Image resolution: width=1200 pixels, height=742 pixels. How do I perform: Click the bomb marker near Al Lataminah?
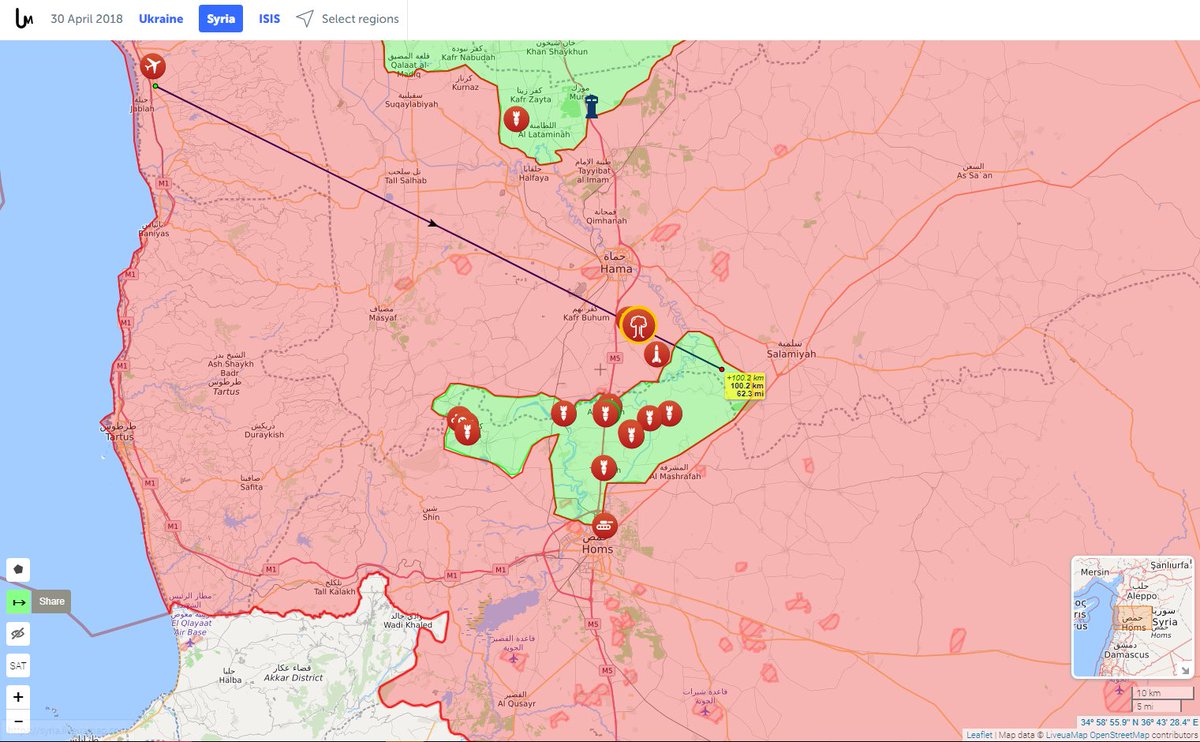point(516,120)
